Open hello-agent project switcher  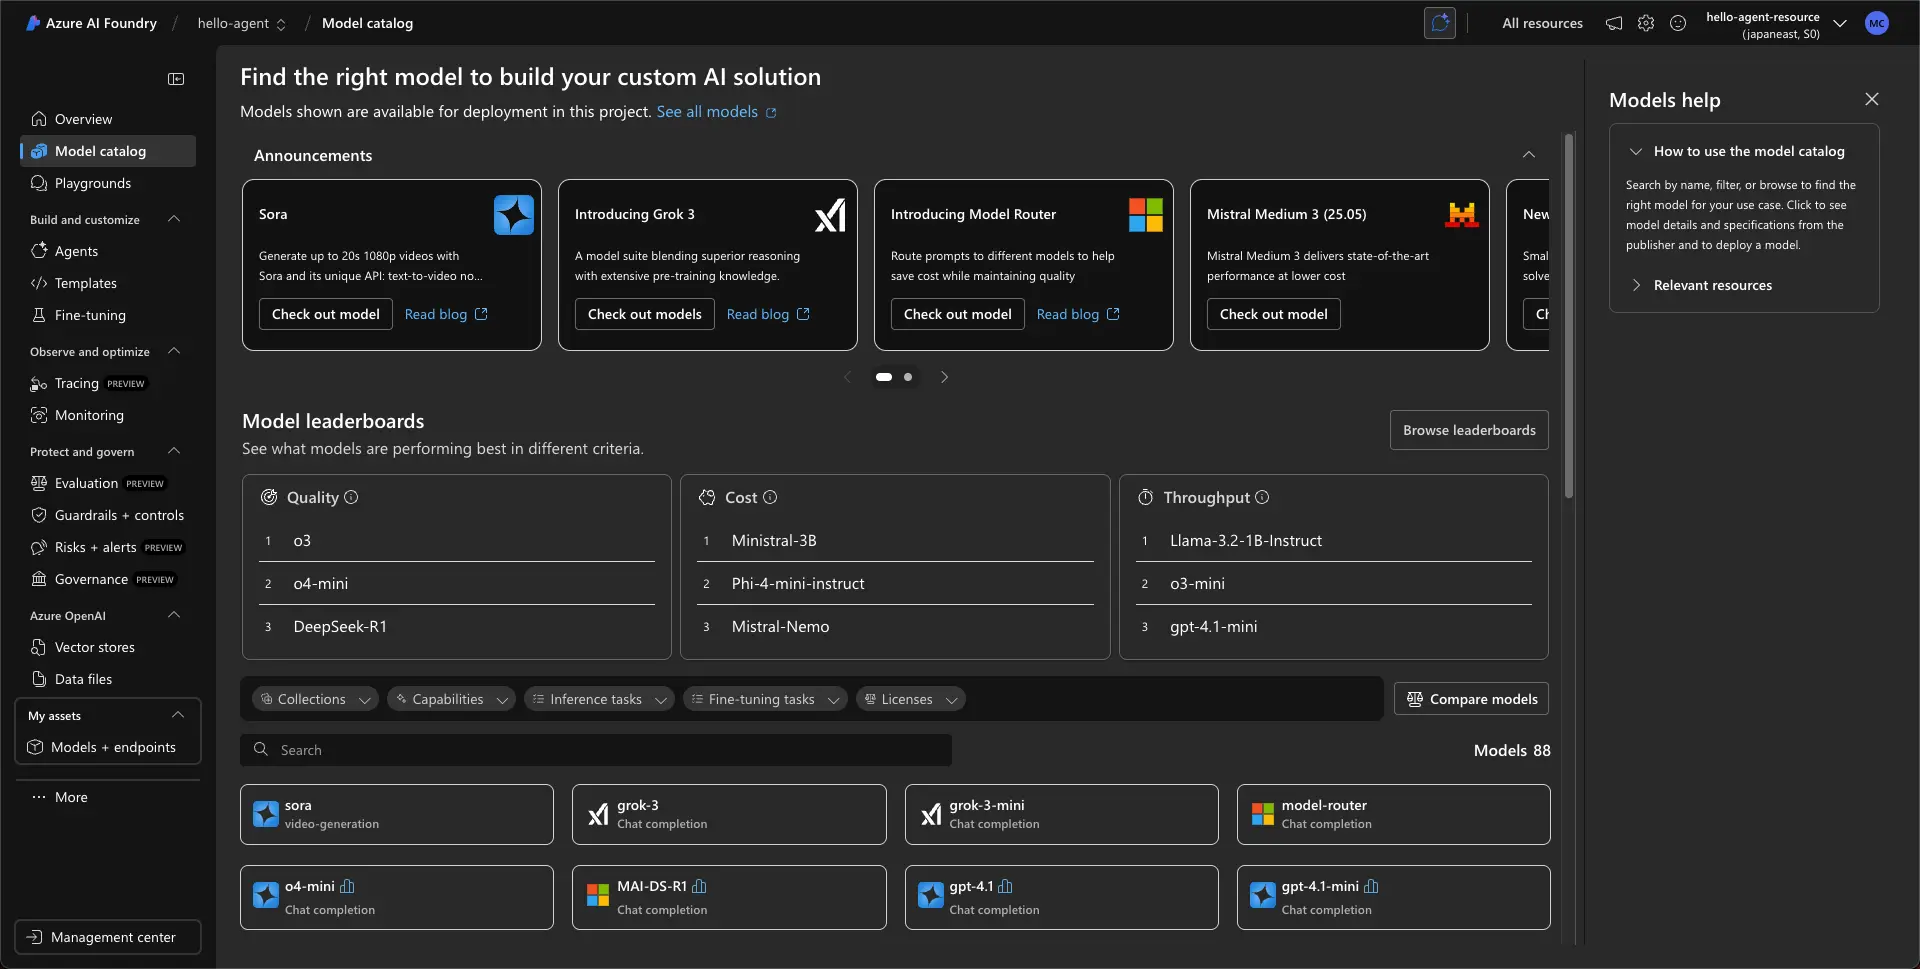tap(242, 23)
